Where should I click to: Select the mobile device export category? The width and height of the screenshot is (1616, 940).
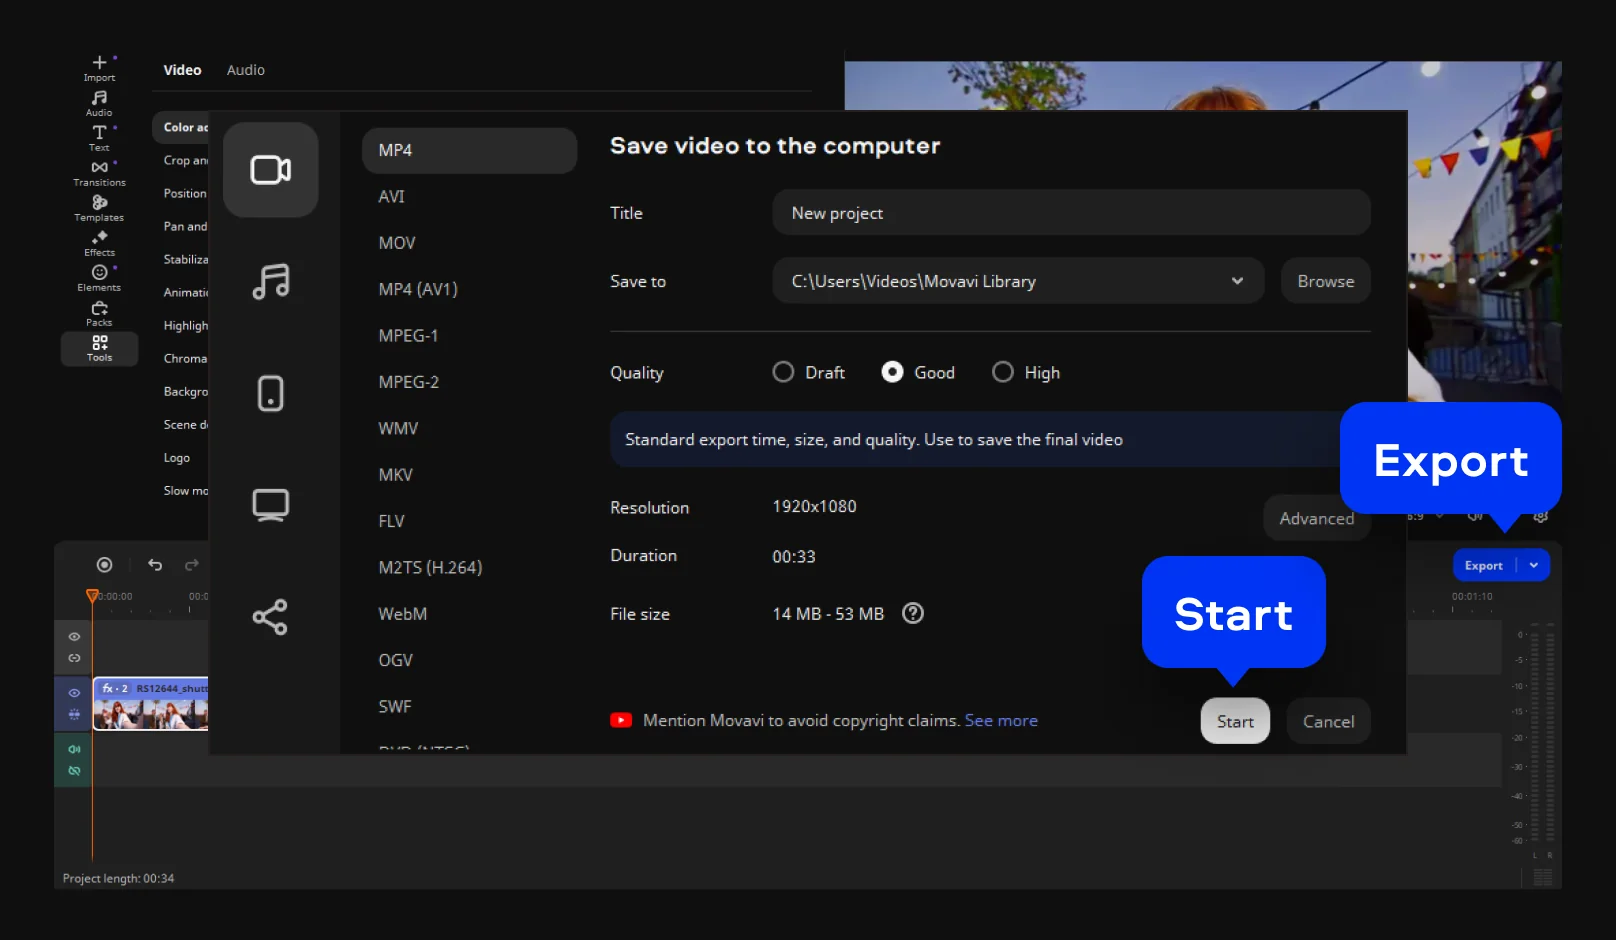pos(270,393)
